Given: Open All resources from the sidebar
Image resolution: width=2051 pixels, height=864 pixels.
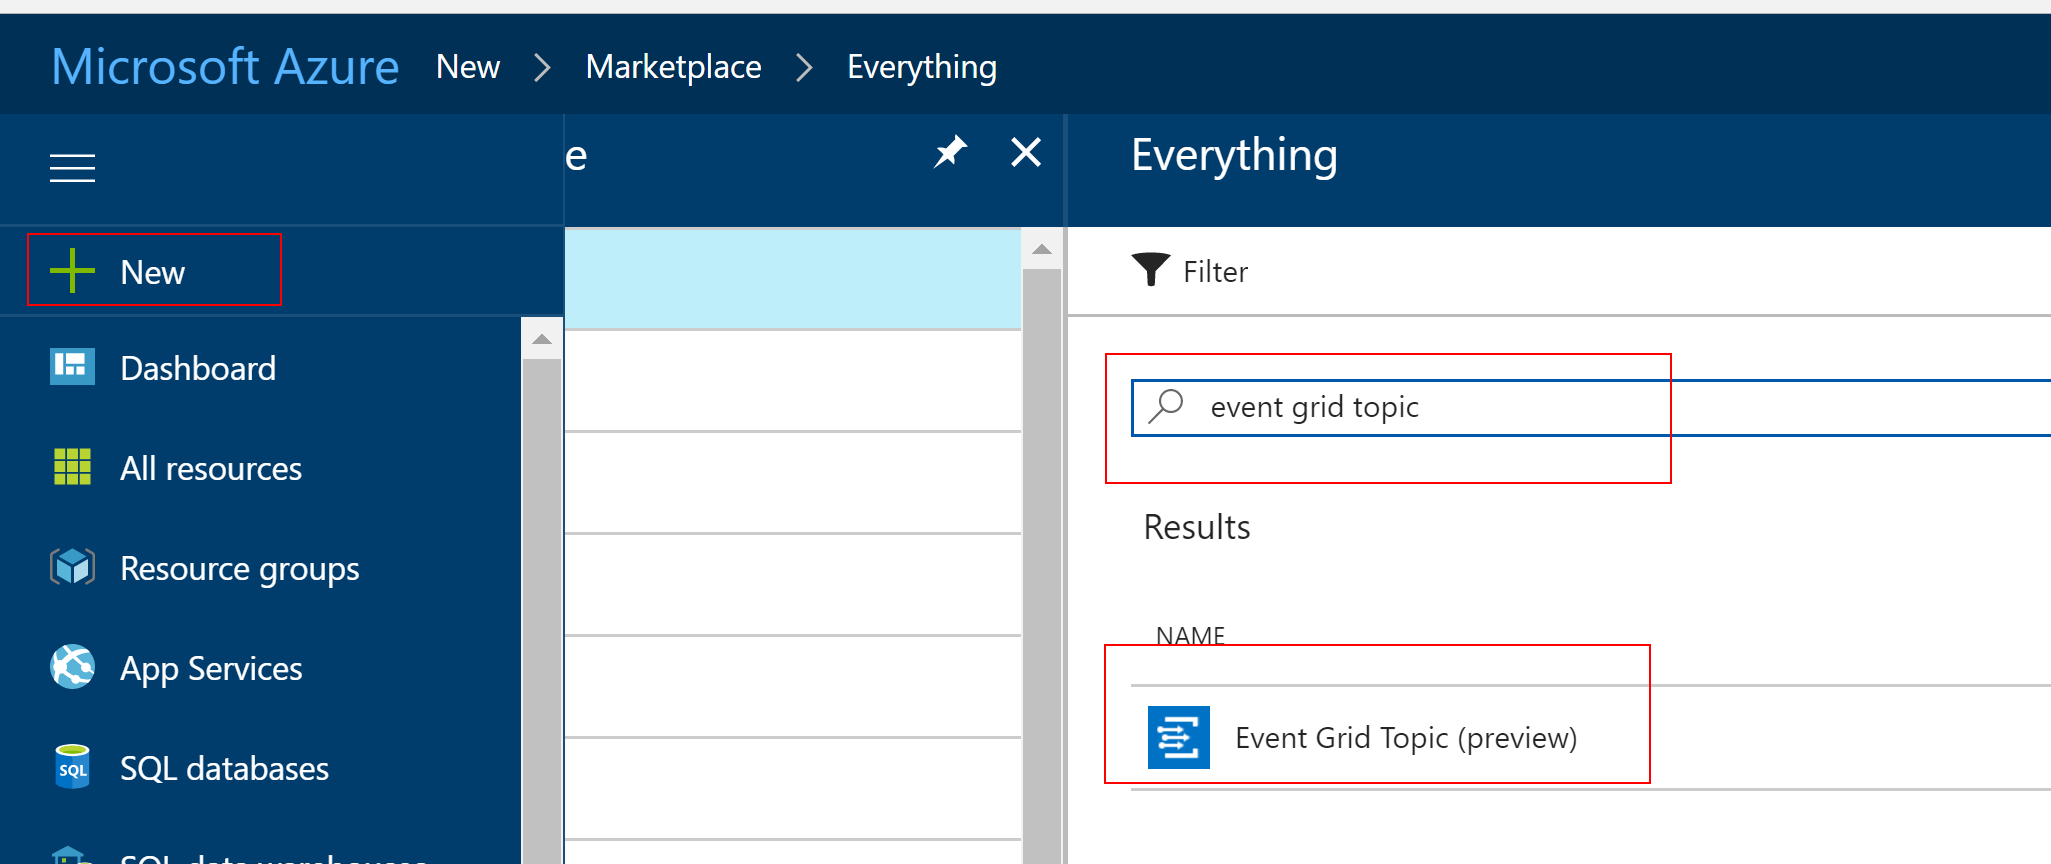Looking at the screenshot, I should point(211,469).
